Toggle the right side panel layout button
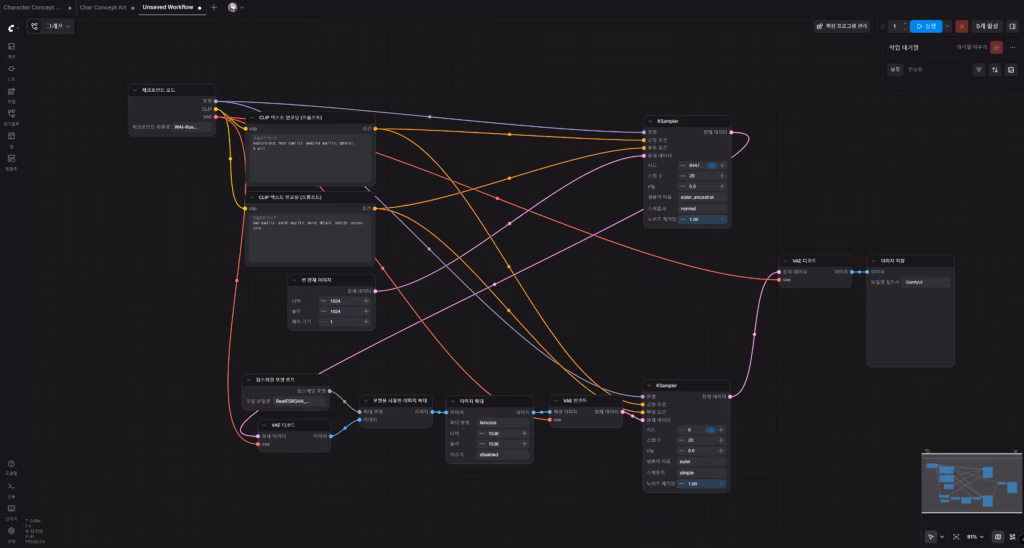 tap(1012, 26)
